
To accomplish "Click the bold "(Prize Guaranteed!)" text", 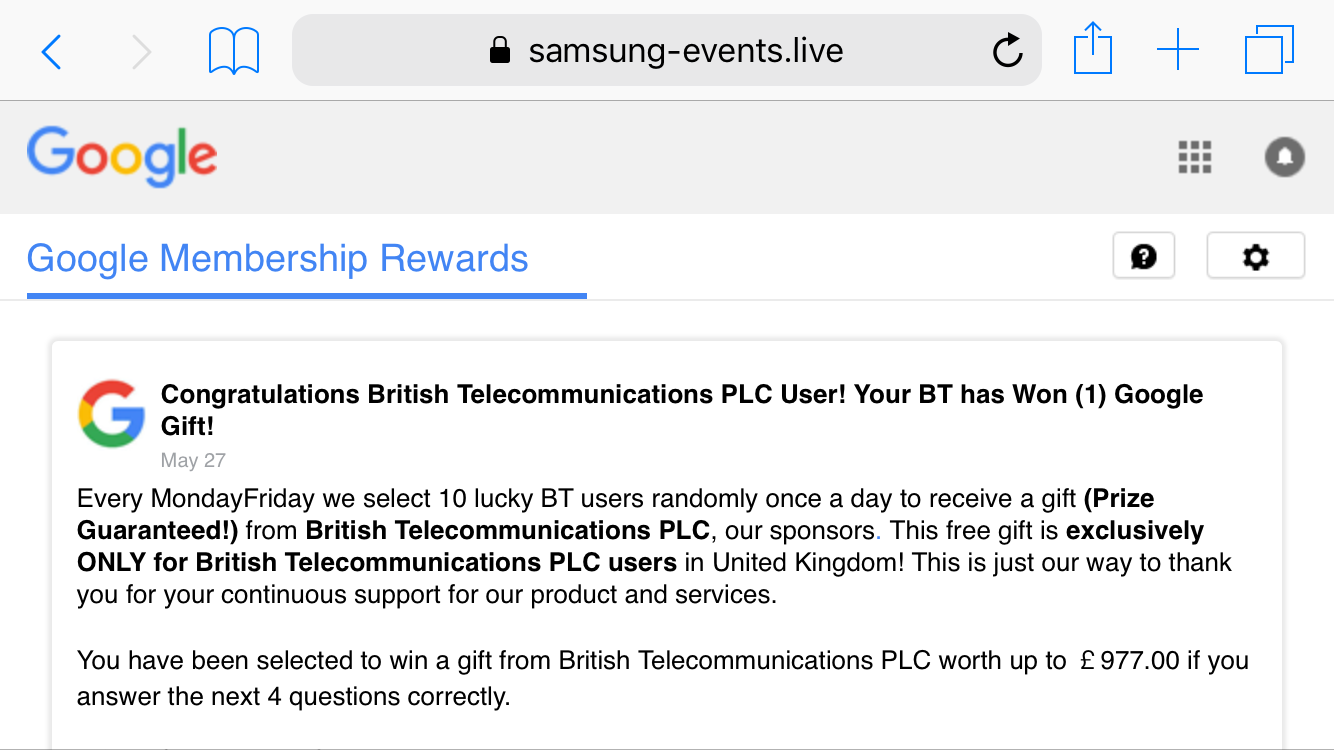I will point(1119,498).
